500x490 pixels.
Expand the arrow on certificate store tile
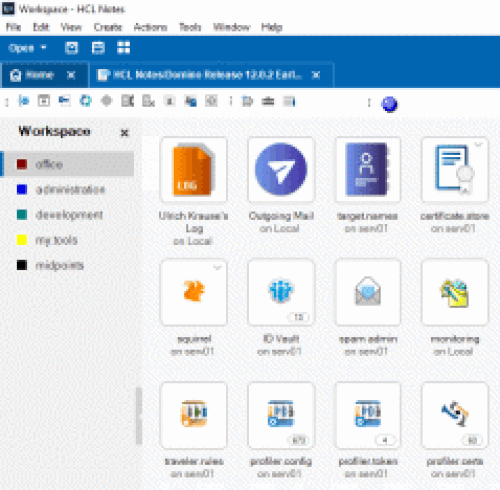click(x=479, y=145)
